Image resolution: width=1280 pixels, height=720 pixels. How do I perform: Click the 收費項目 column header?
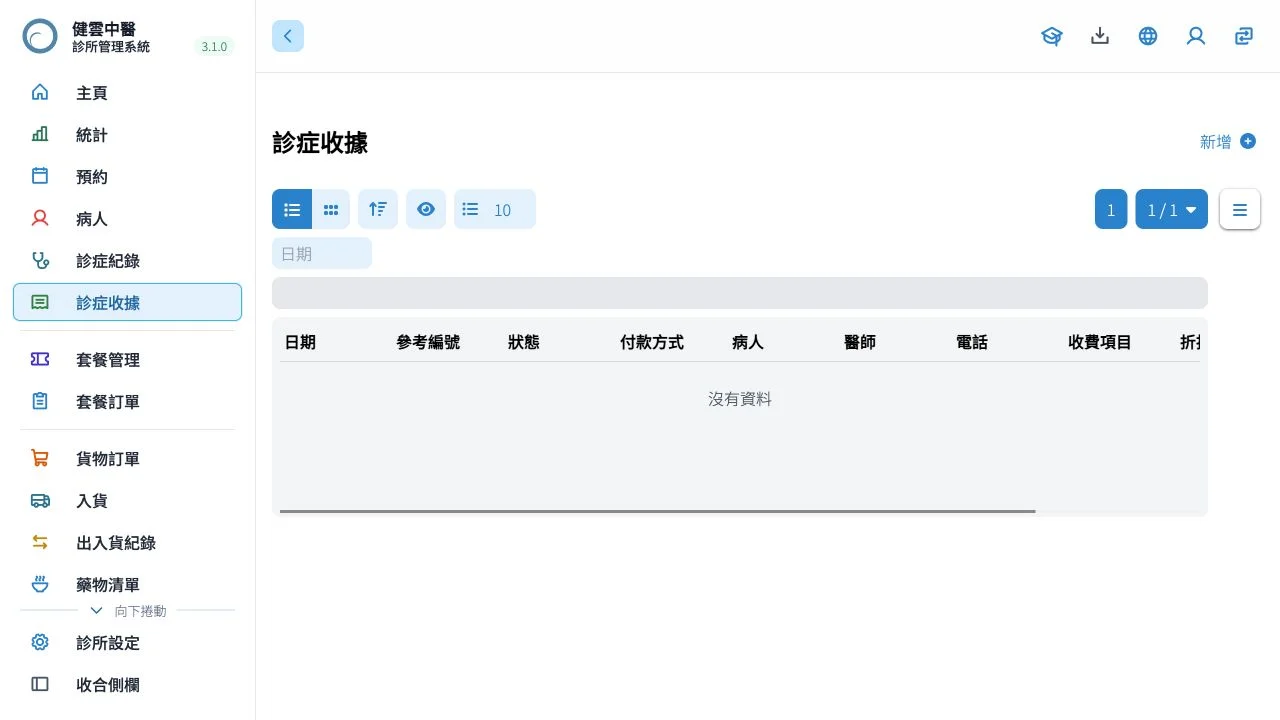click(x=1100, y=342)
